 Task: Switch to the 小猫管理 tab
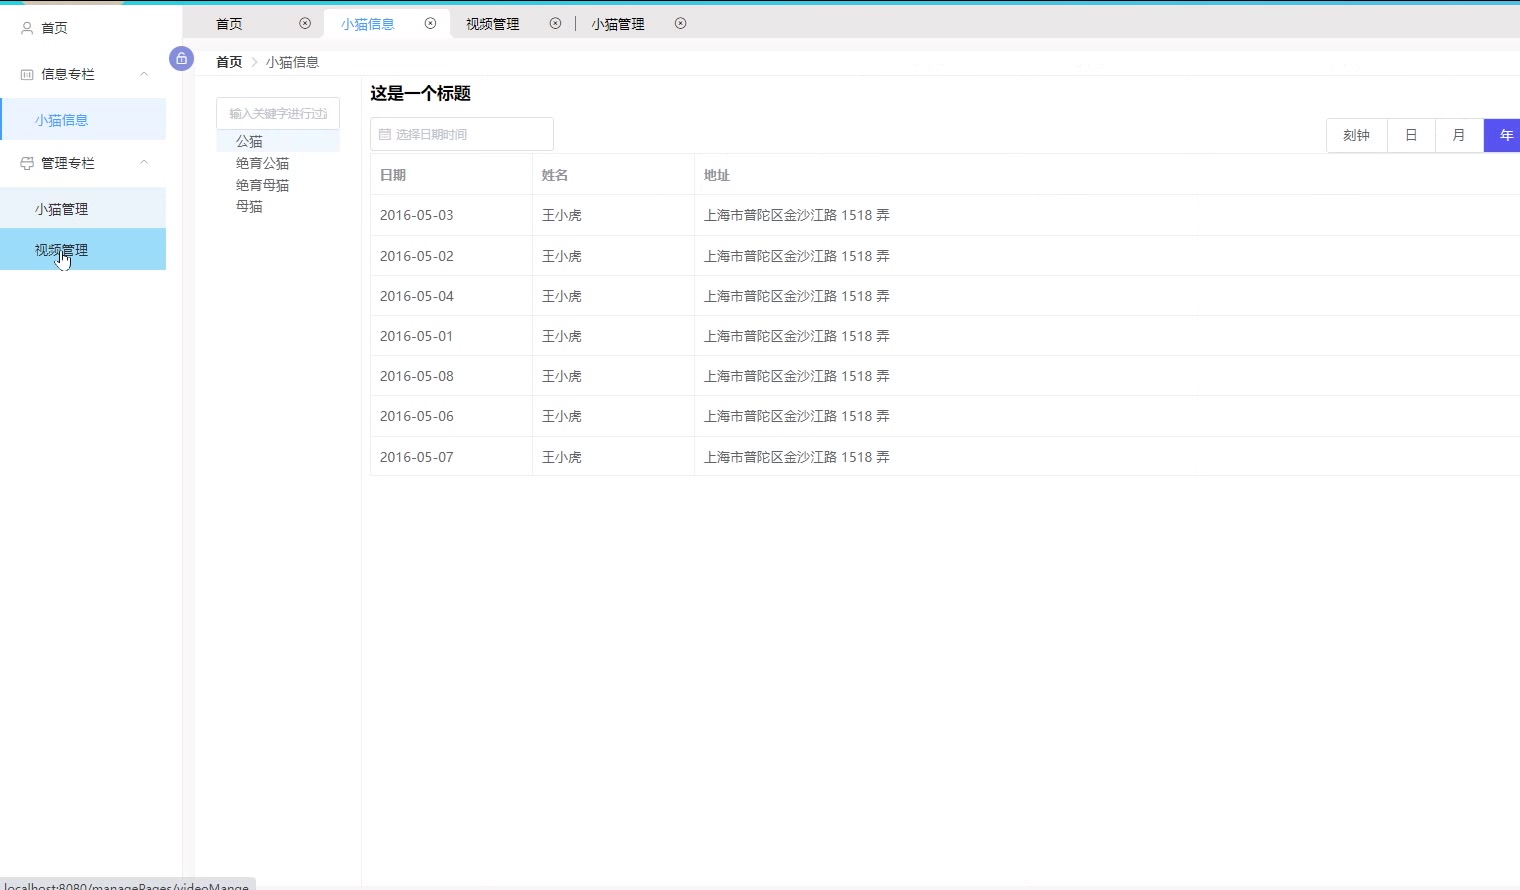point(618,24)
